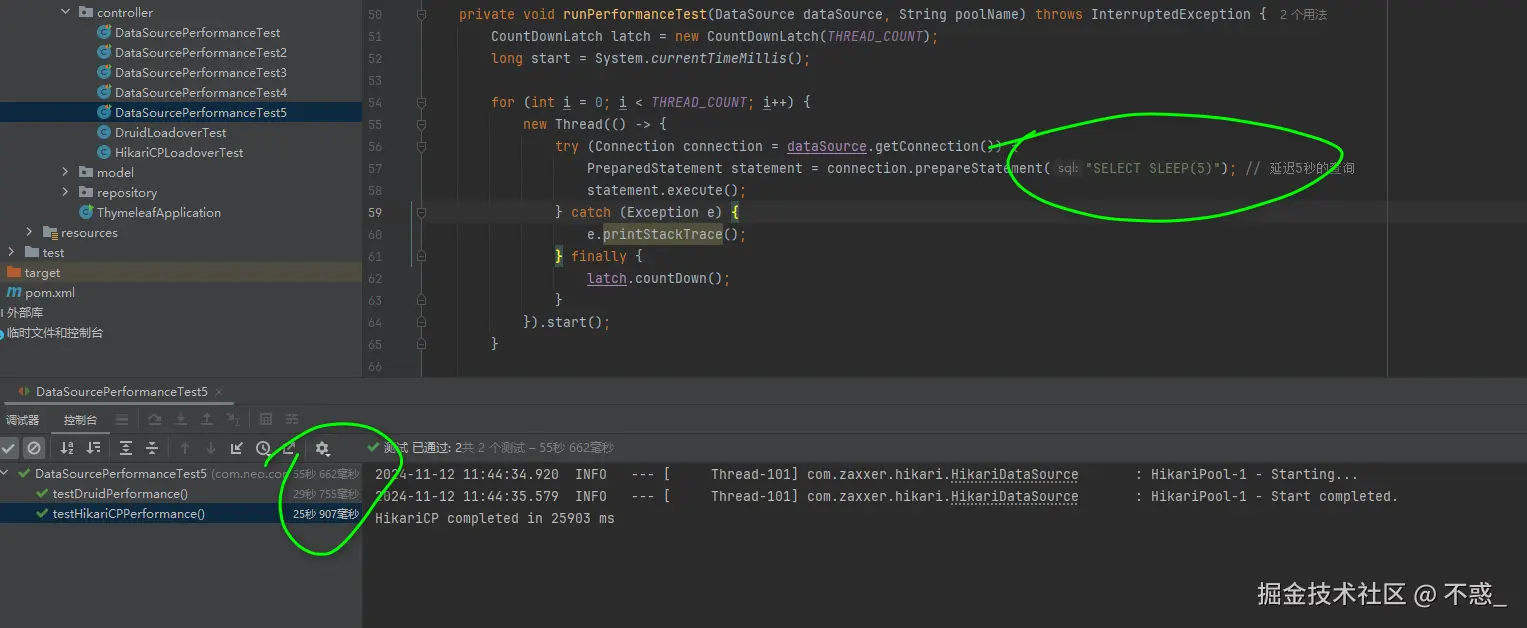Click test status text '测试 已通过: 2'

click(x=422, y=448)
